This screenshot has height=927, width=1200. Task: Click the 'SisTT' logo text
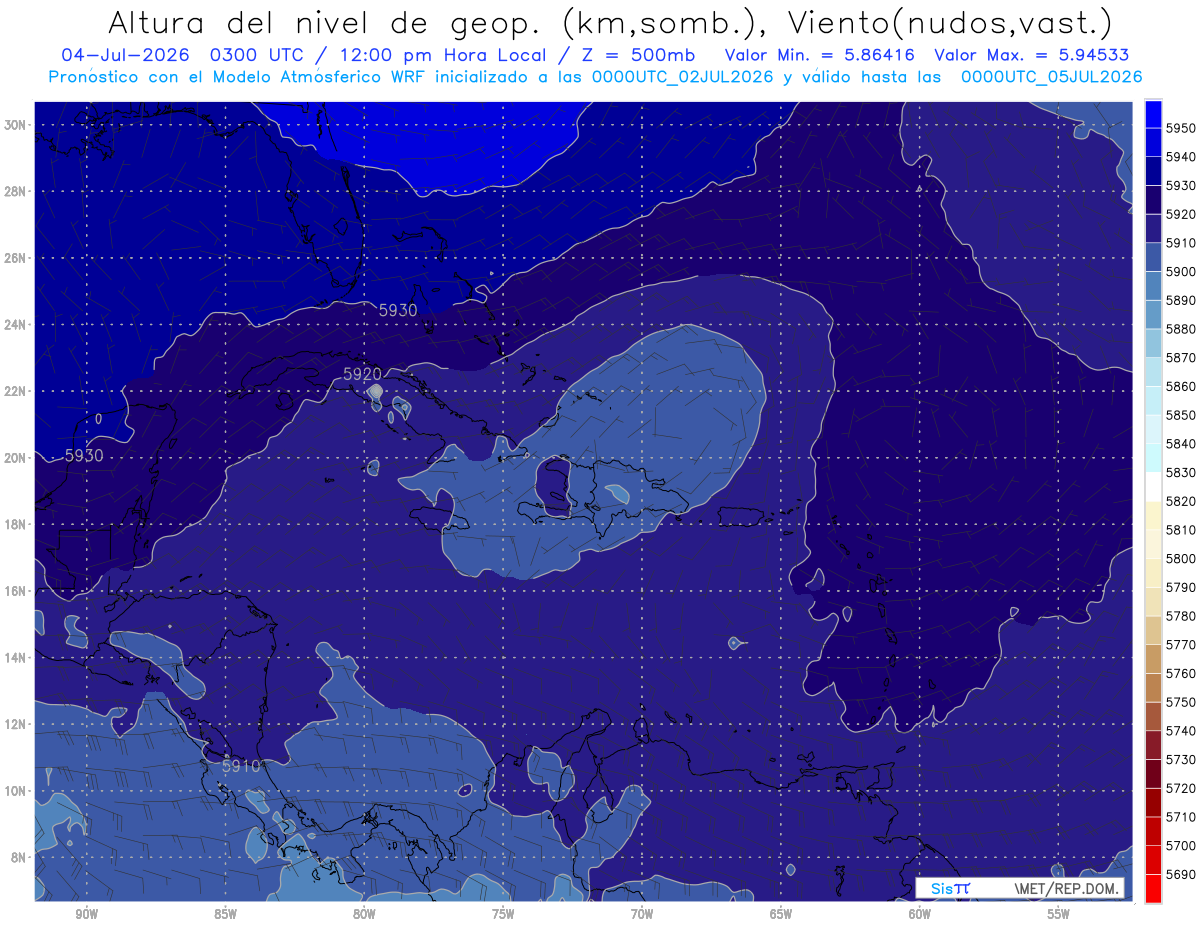(x=949, y=888)
